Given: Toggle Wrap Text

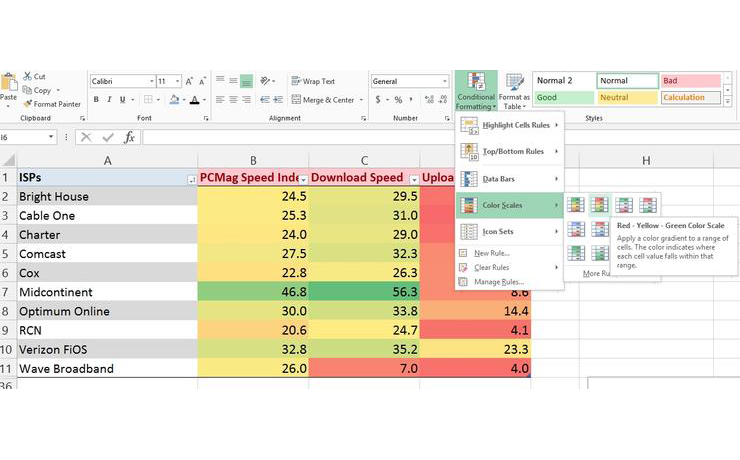Looking at the screenshot, I should [313, 81].
